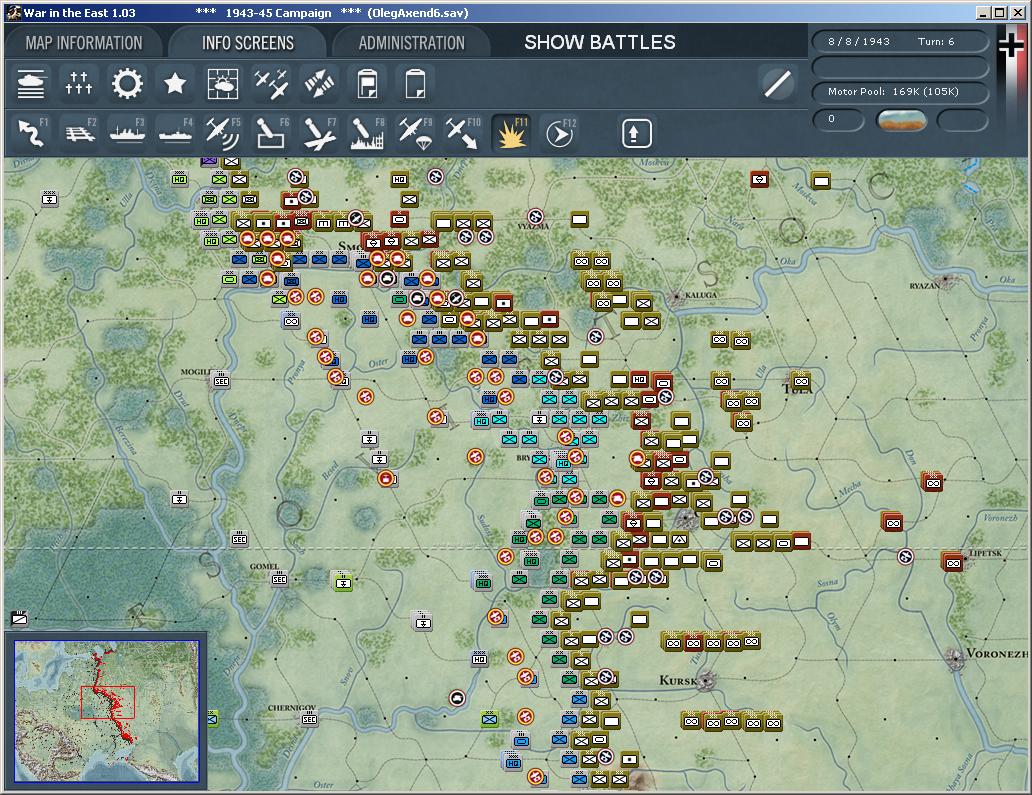1032x795 pixels.
Task: Click the diagonal slash round button
Action: [x=777, y=84]
